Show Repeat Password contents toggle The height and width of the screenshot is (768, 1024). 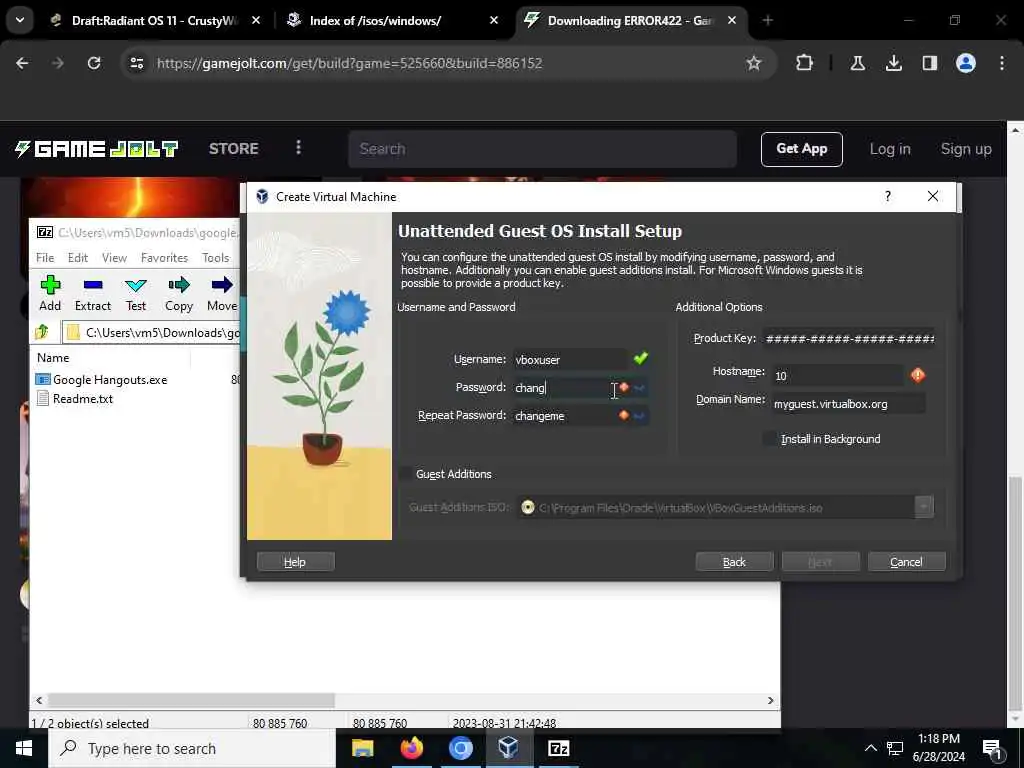pyautogui.click(x=639, y=415)
